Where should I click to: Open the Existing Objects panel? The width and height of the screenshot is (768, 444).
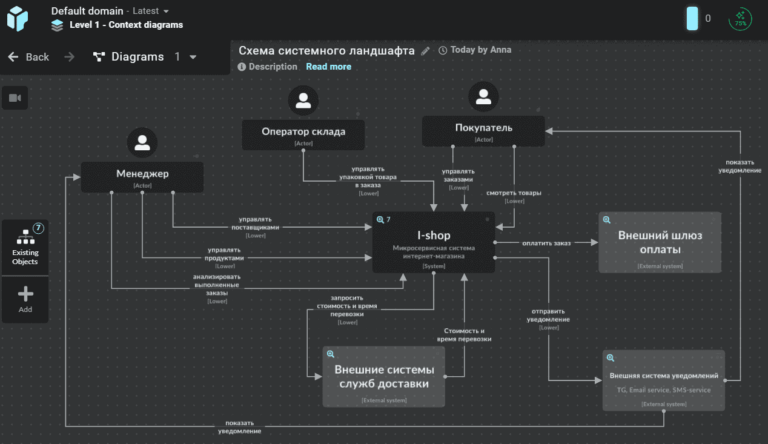[x=25, y=247]
